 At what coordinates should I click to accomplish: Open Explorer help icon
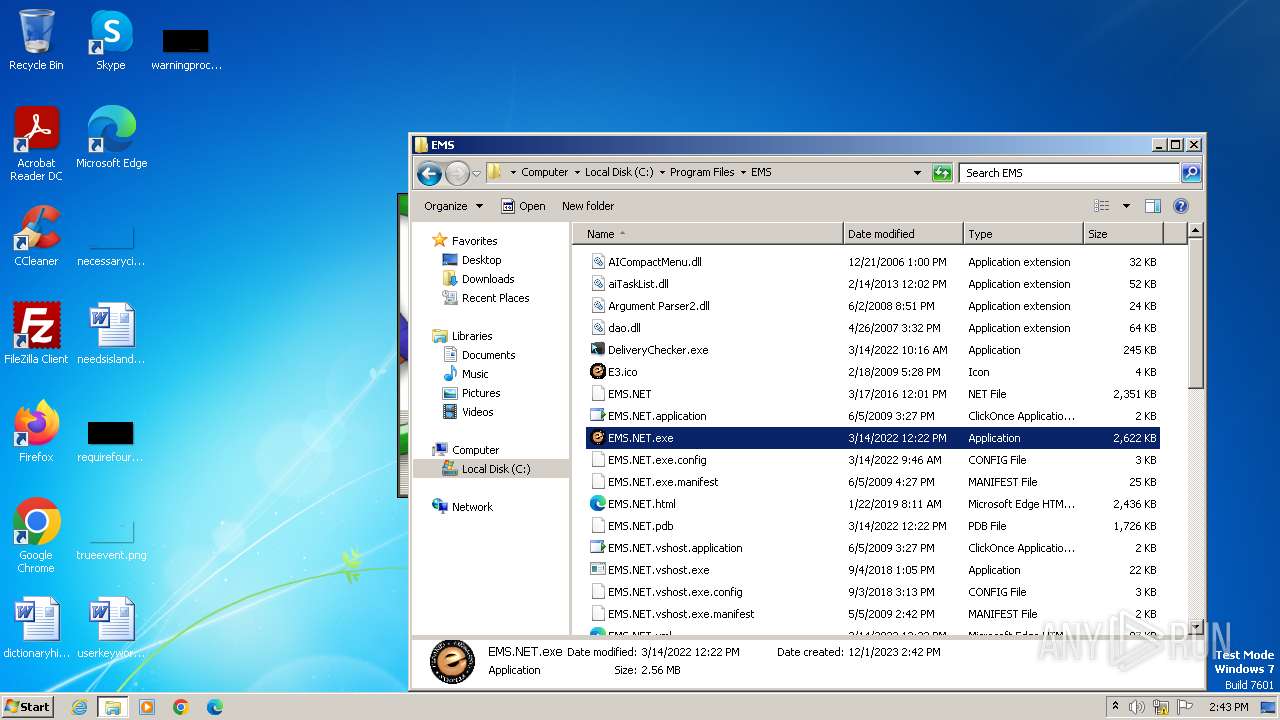[x=1181, y=206]
